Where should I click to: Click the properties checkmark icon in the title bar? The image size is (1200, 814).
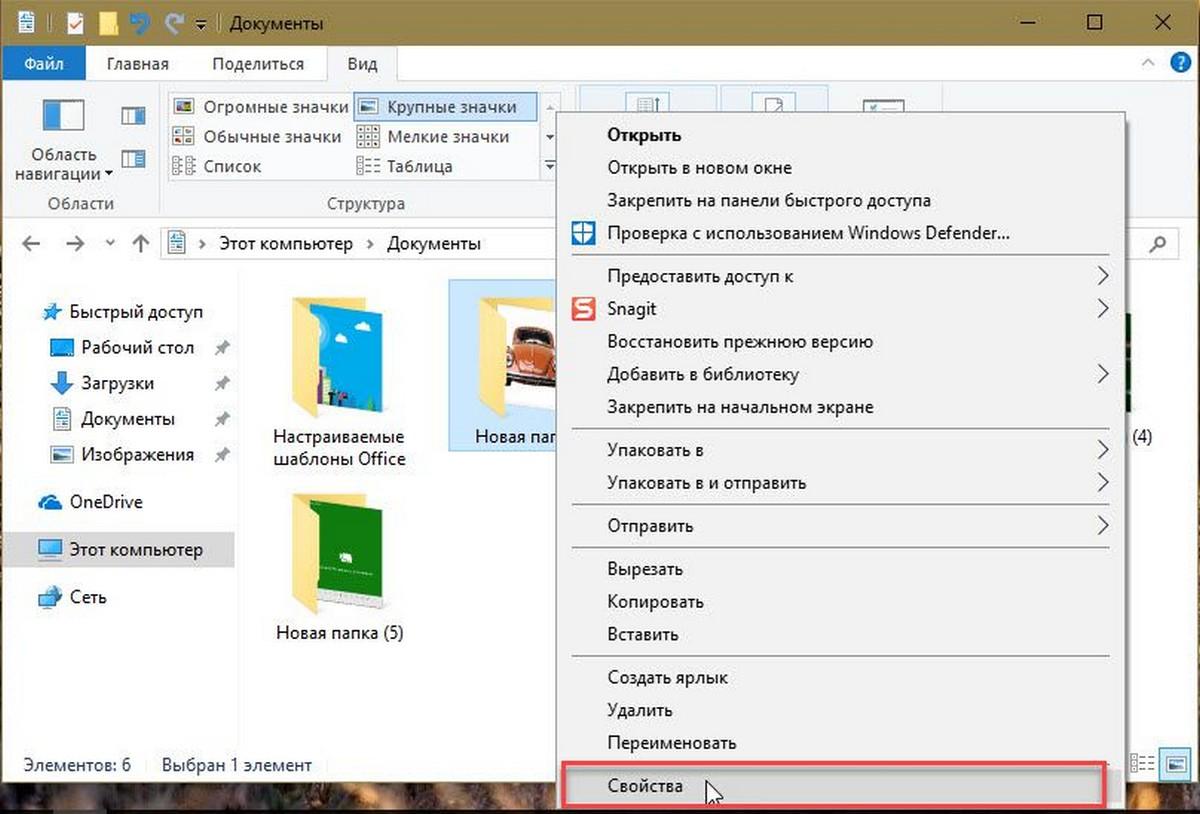75,23
